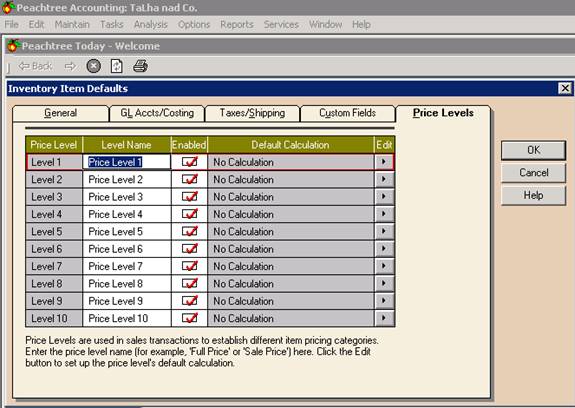
Task: Click the Print icon in Peachtree Today toolbar
Action: [x=140, y=66]
